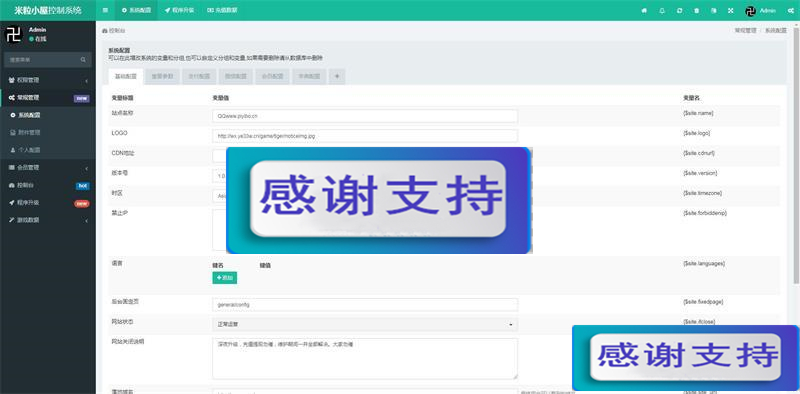800x394 pixels.
Task: Click the 常规管理 gears icon in sidebar
Action: tap(11, 97)
